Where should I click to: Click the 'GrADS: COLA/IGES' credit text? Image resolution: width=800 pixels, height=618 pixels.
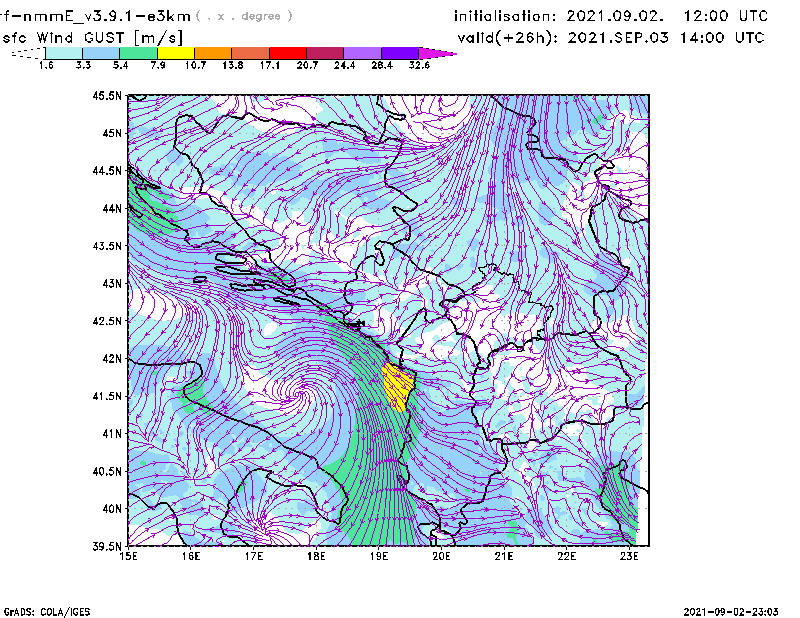(x=47, y=612)
